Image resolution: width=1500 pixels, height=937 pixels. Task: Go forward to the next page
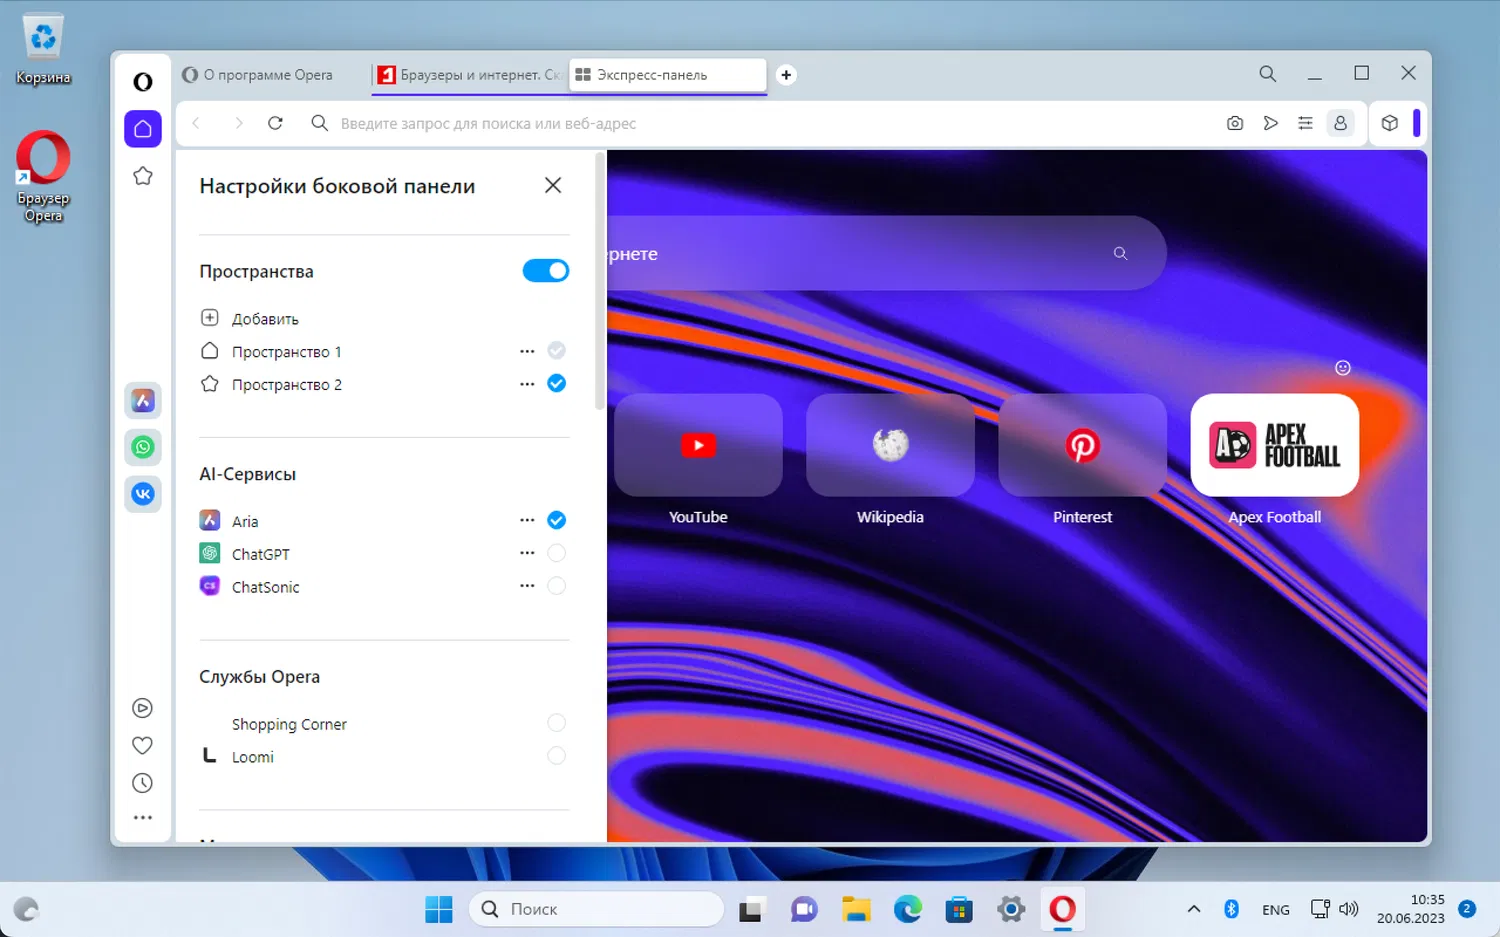[238, 123]
